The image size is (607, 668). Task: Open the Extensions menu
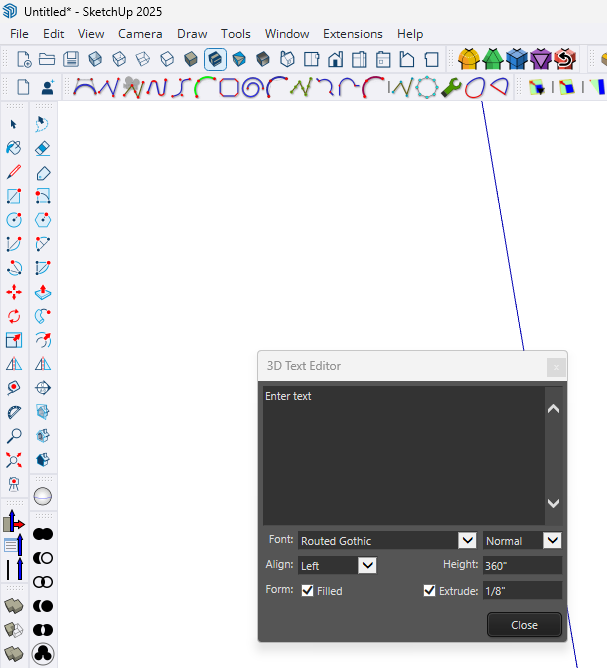click(353, 34)
